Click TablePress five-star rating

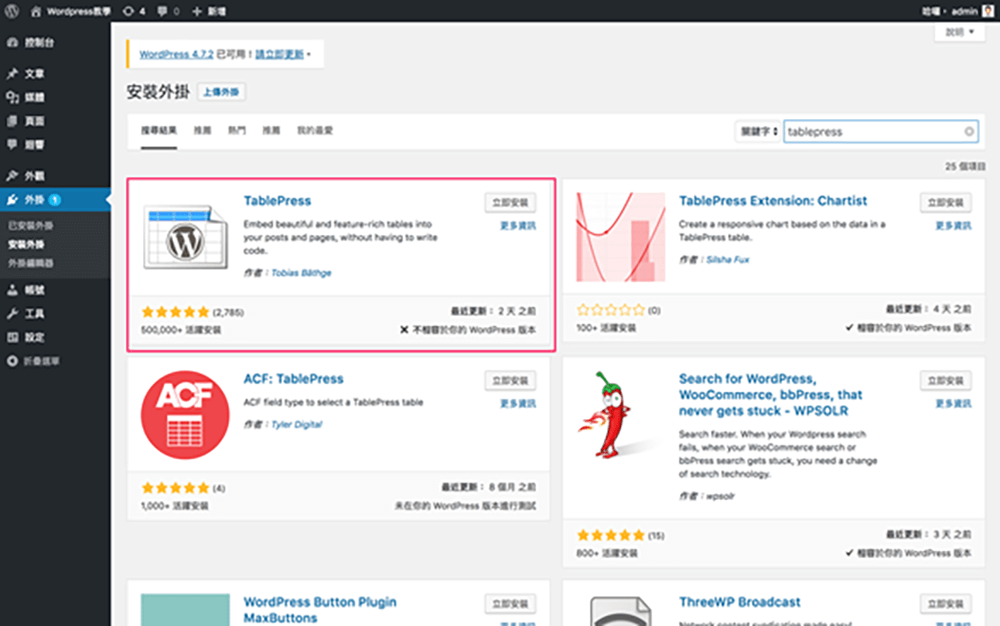[x=175, y=312]
